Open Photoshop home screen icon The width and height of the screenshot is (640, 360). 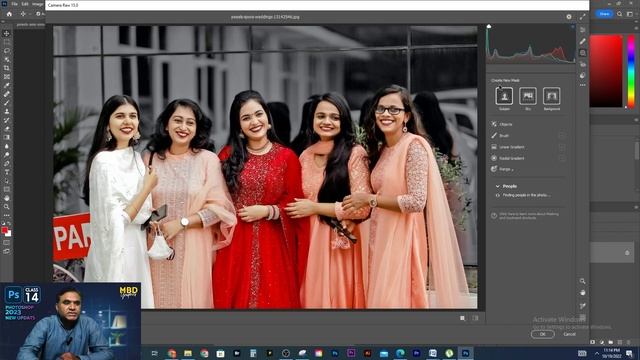coord(9,14)
